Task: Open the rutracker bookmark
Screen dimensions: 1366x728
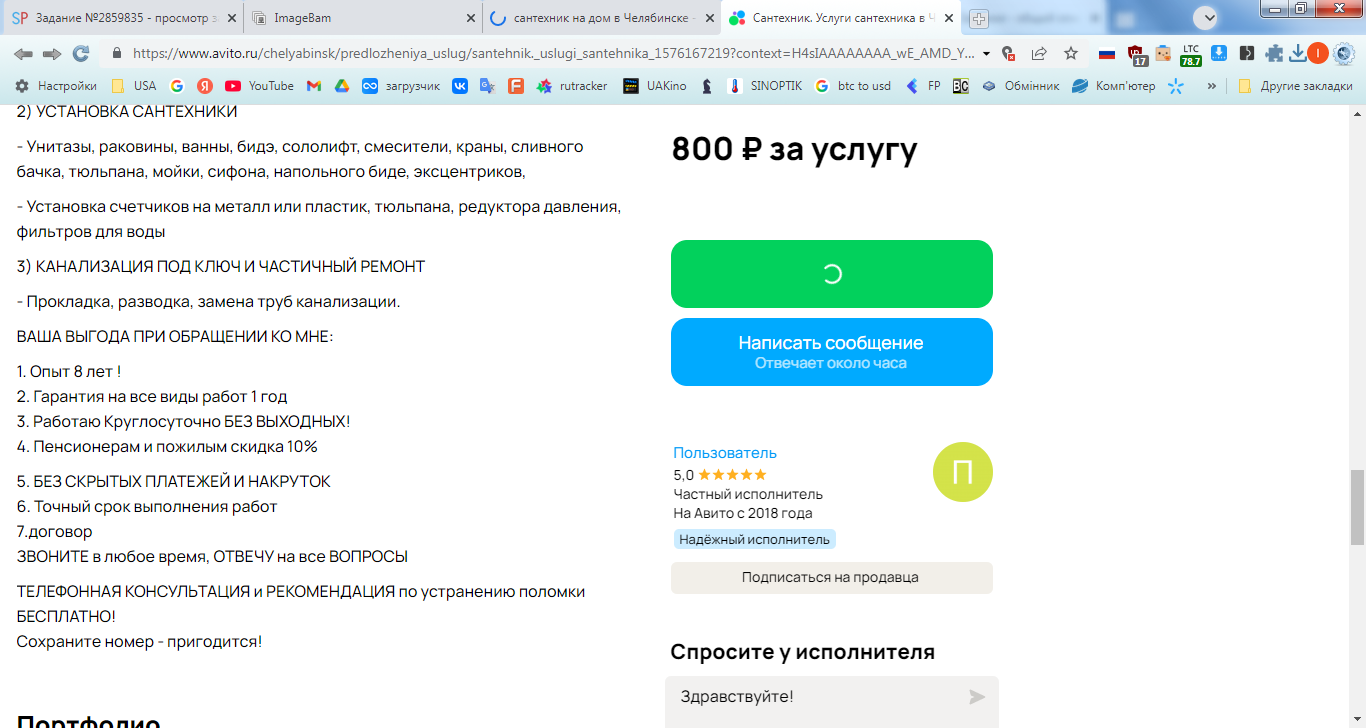Action: 571,86
